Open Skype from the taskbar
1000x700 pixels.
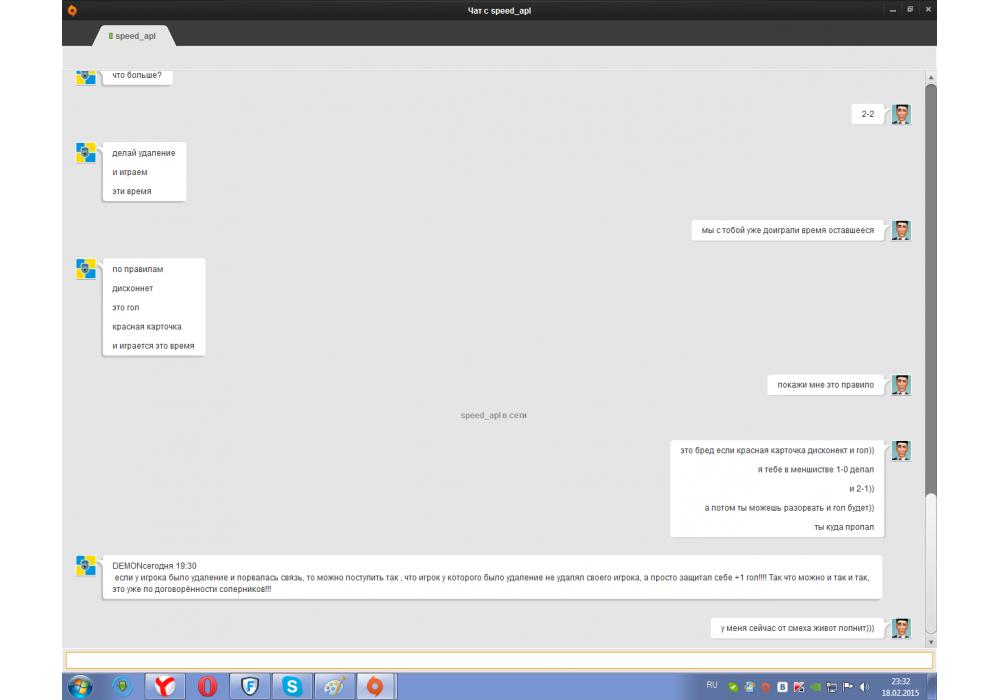pos(291,686)
